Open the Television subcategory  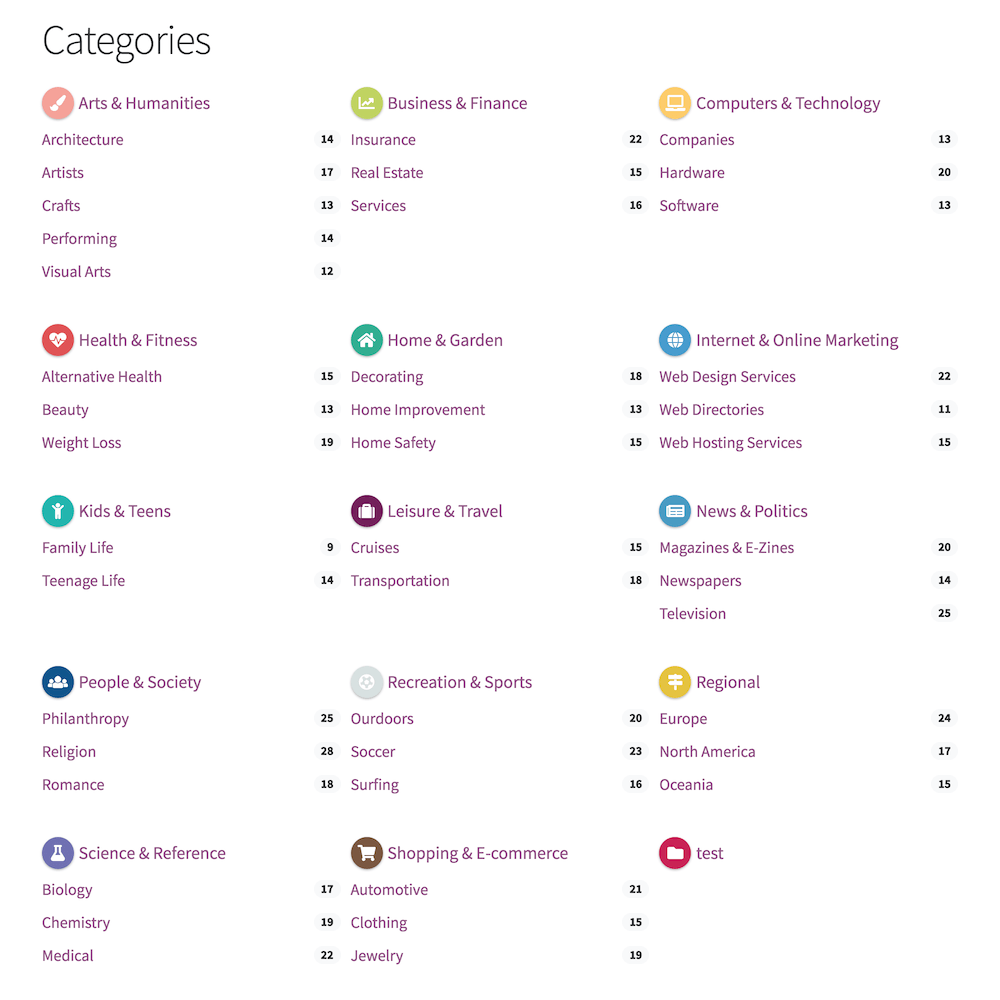(x=692, y=613)
